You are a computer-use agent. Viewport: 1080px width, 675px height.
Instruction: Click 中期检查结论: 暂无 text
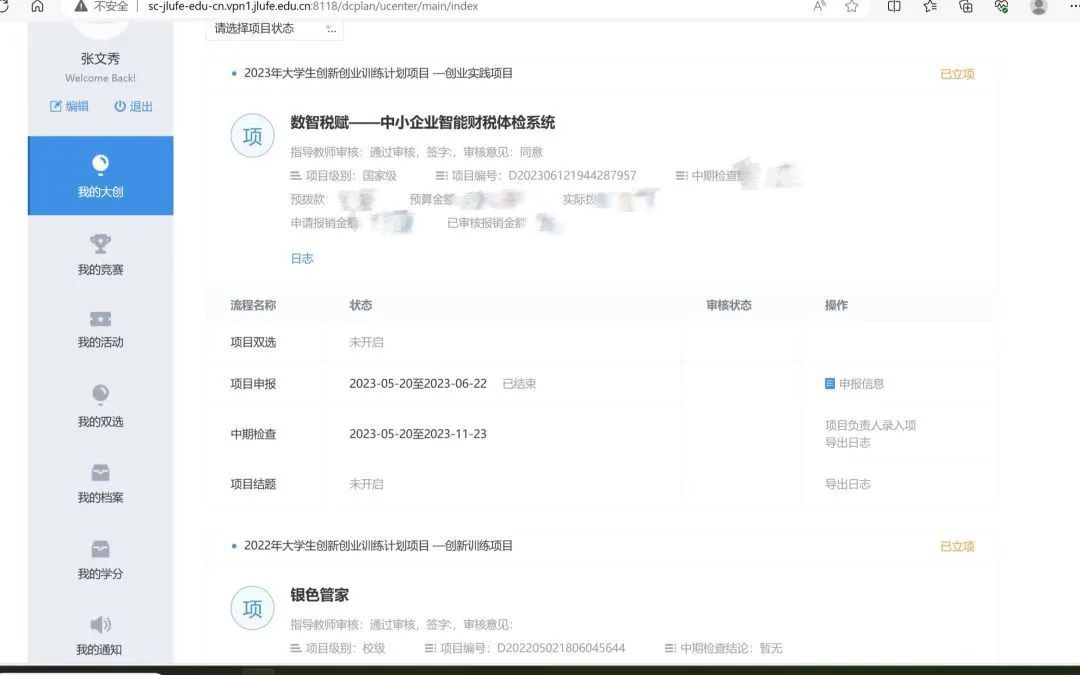click(724, 648)
